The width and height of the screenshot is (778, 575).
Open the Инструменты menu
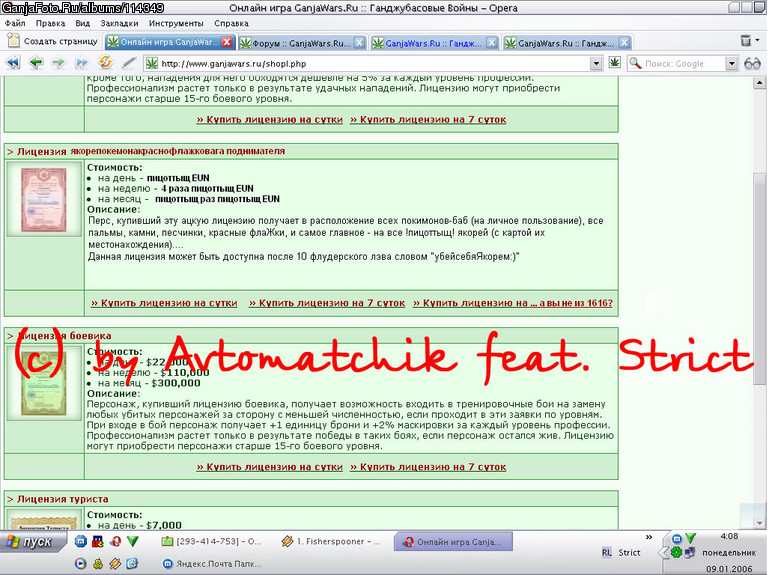click(176, 23)
